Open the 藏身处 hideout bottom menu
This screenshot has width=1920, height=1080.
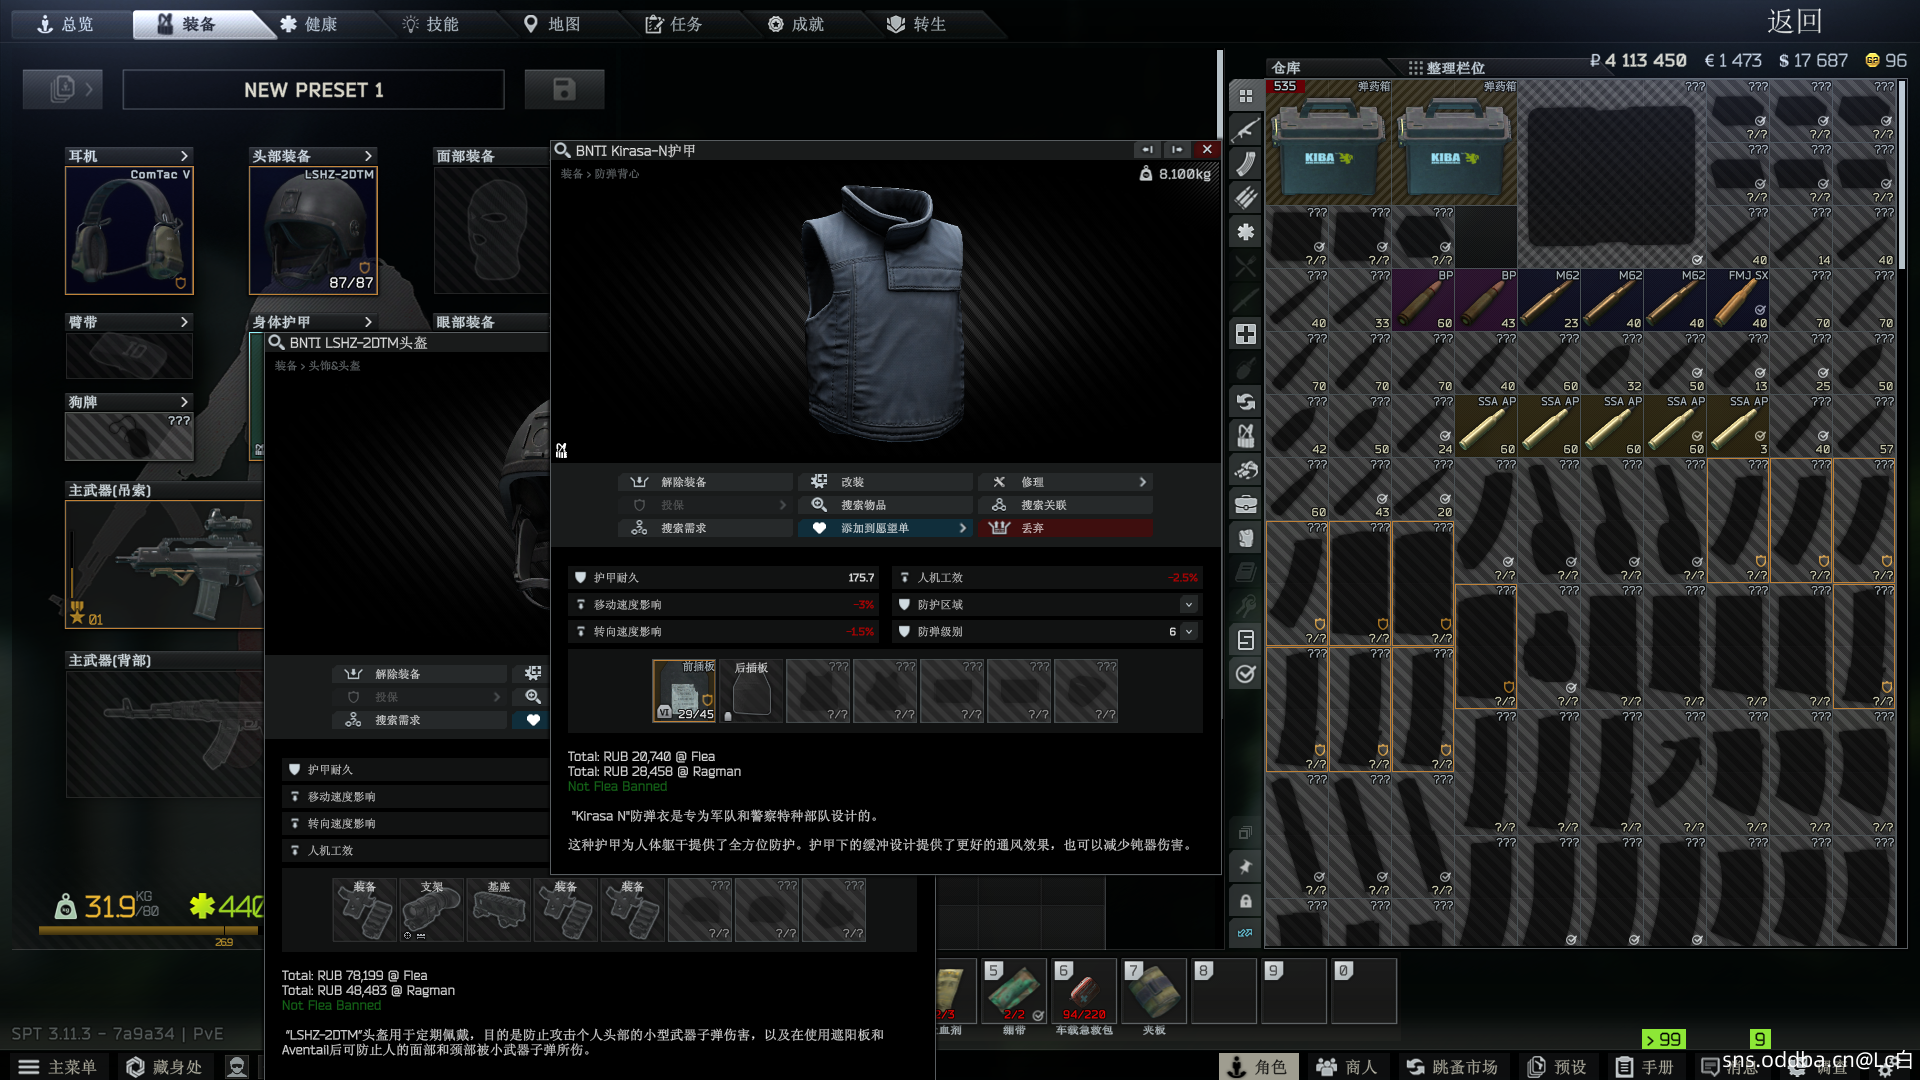tap(164, 1067)
